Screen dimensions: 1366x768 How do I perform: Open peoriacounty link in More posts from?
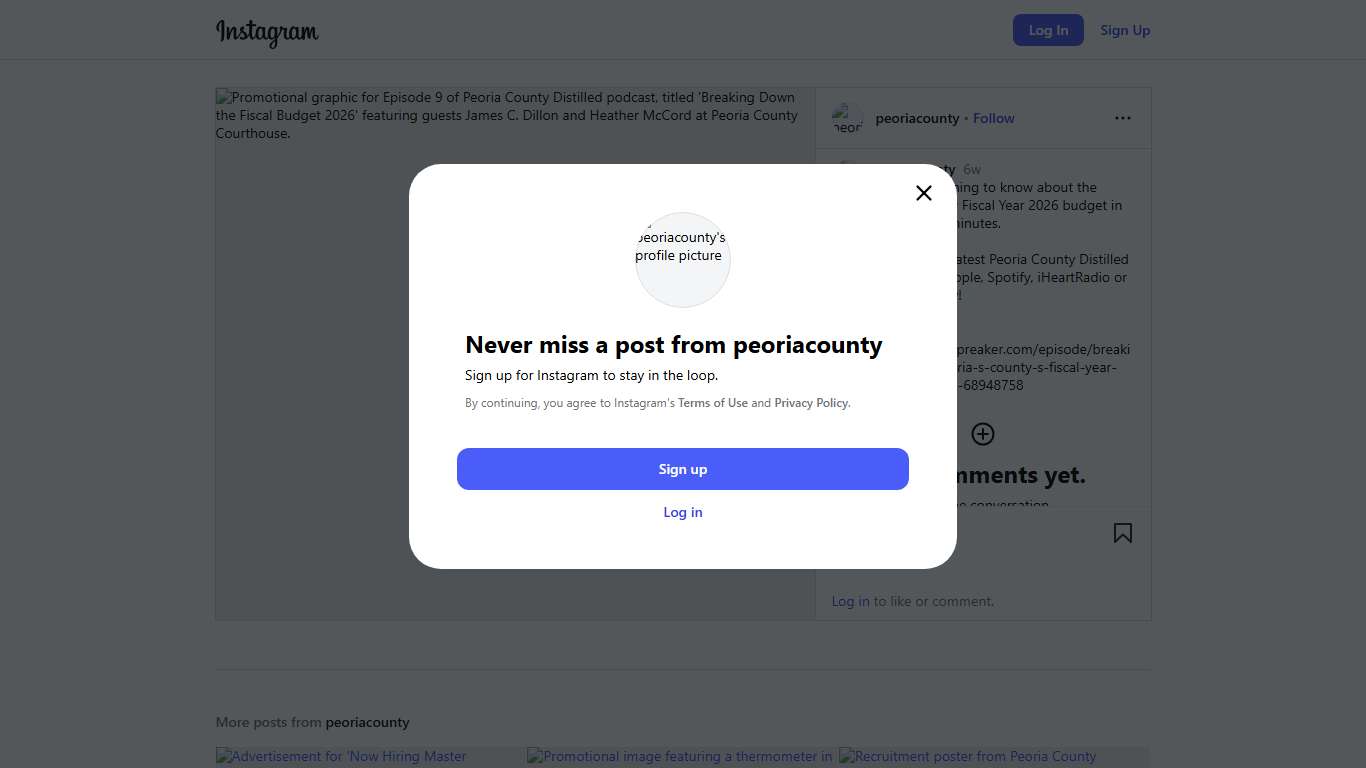click(x=367, y=722)
